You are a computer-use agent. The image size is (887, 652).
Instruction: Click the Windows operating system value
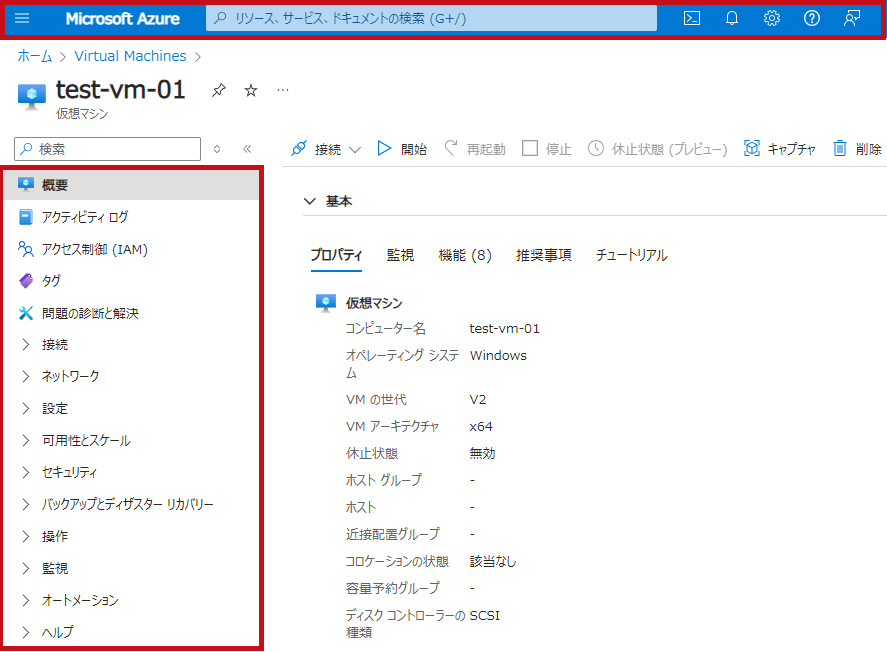point(498,355)
